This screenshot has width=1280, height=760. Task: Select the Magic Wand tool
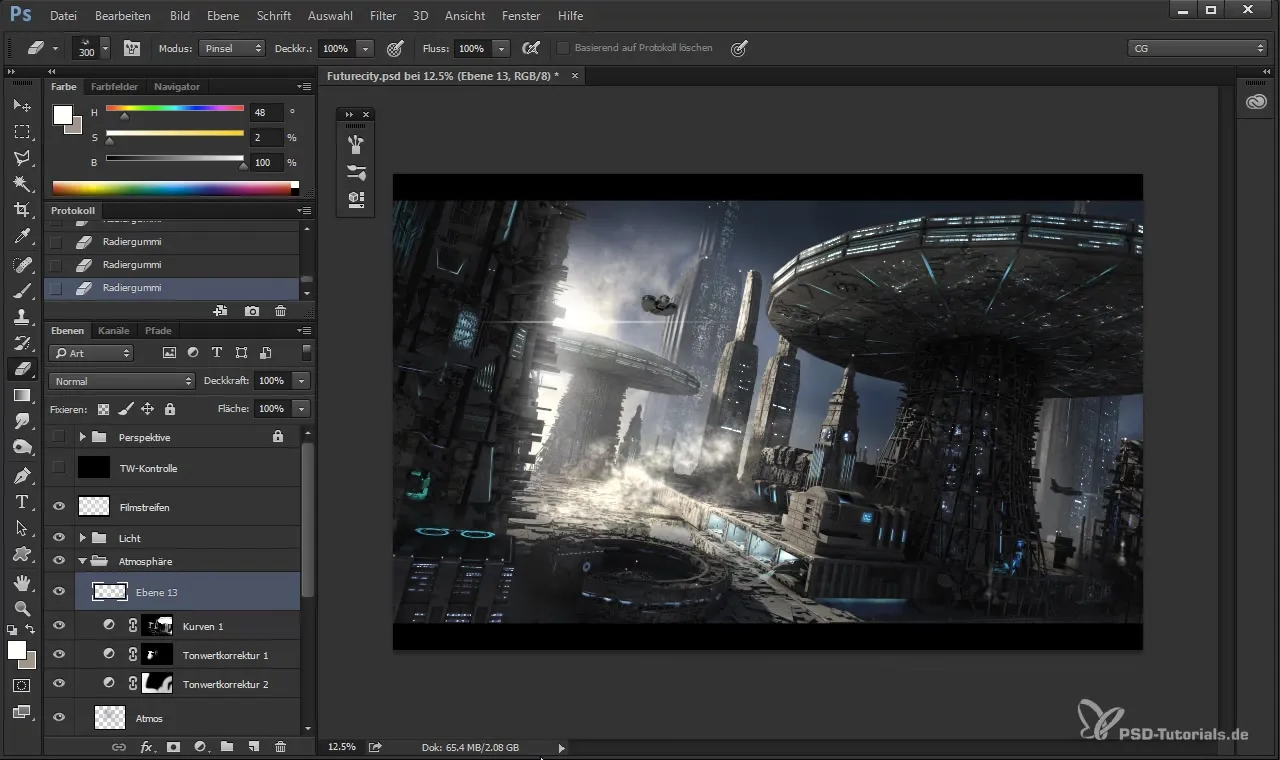pyautogui.click(x=21, y=183)
